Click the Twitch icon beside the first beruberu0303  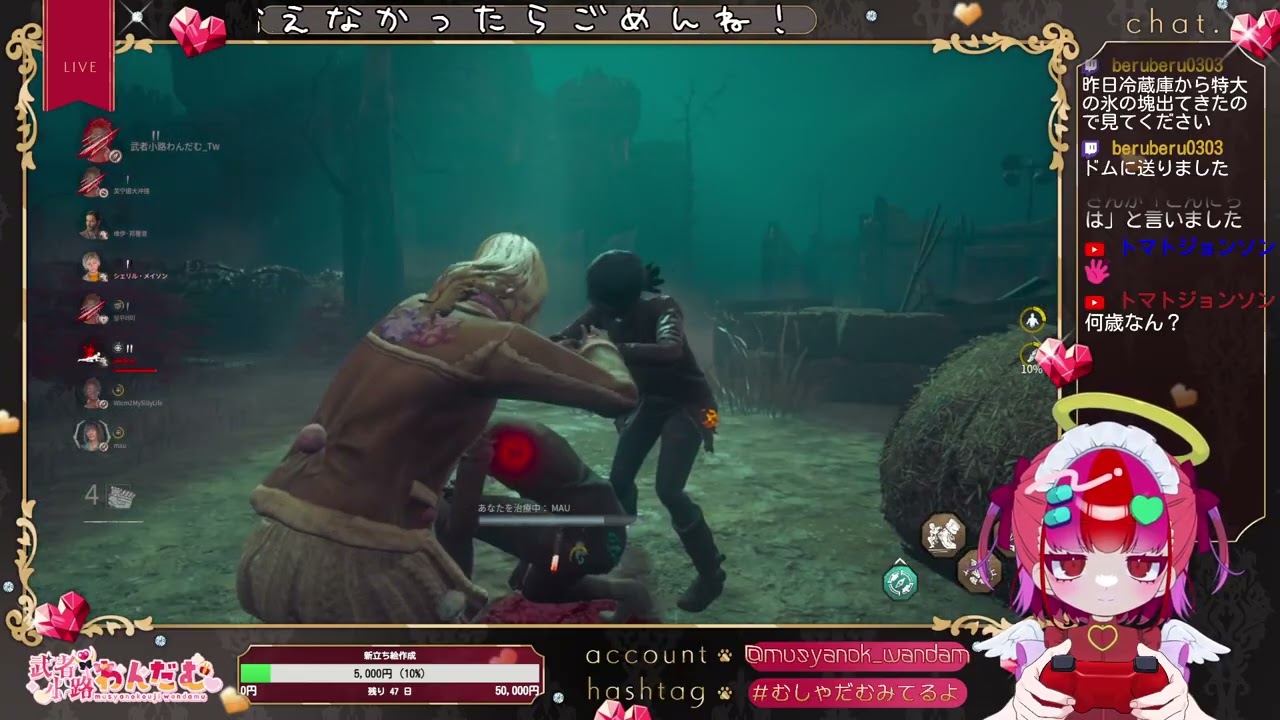pos(1092,66)
